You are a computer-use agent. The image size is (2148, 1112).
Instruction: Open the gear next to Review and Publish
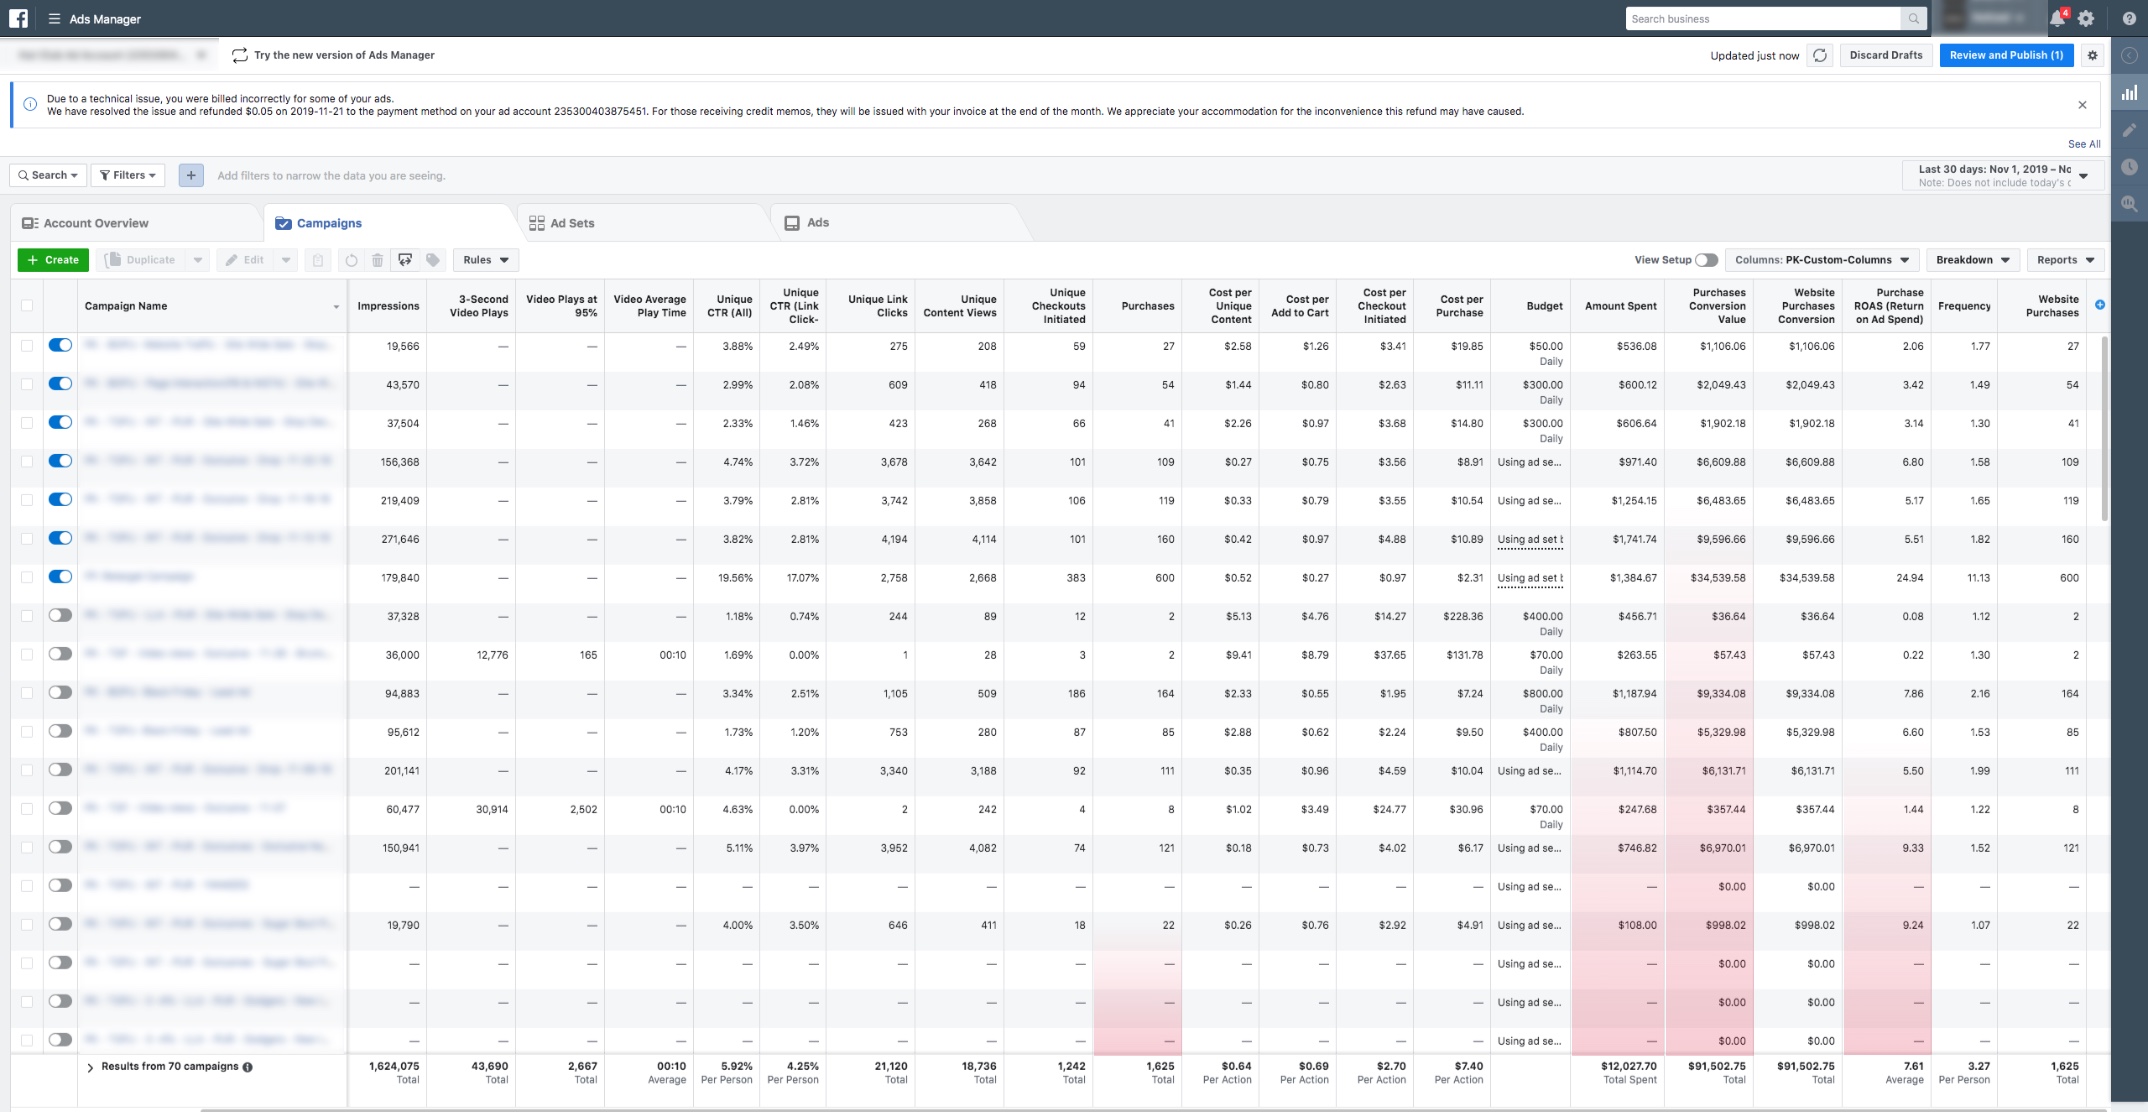click(2092, 55)
